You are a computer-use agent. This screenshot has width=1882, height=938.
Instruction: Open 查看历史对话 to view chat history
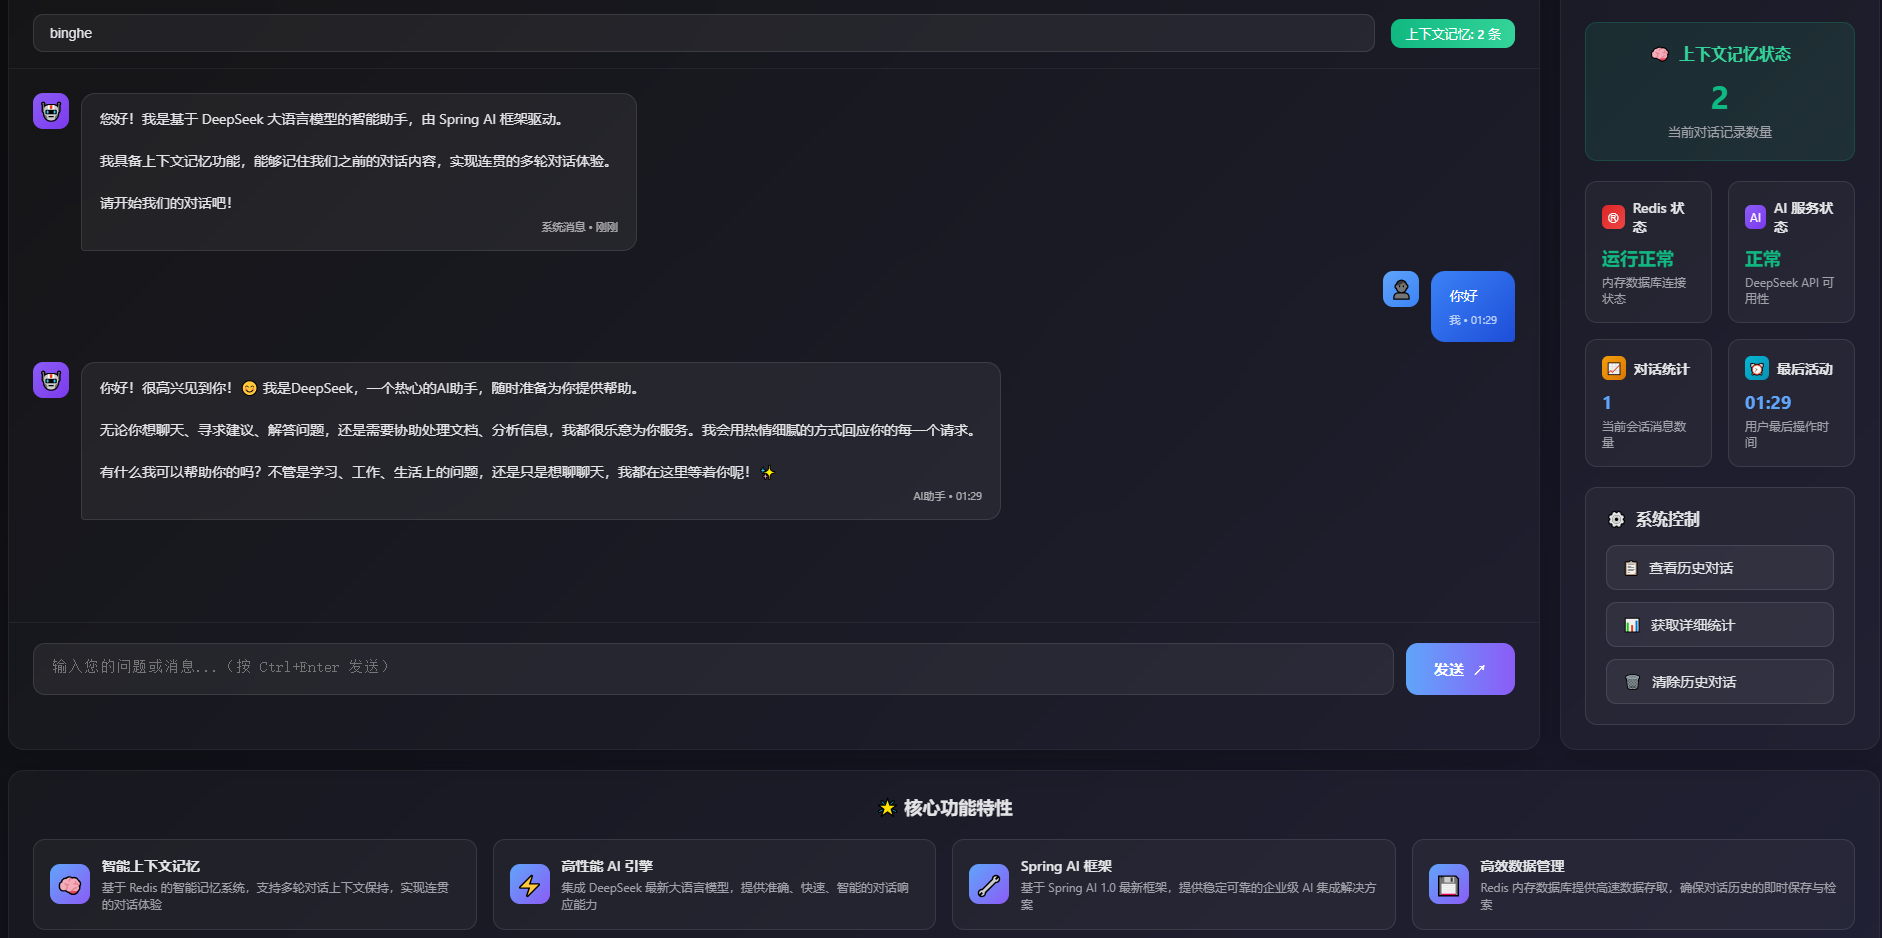point(1720,568)
